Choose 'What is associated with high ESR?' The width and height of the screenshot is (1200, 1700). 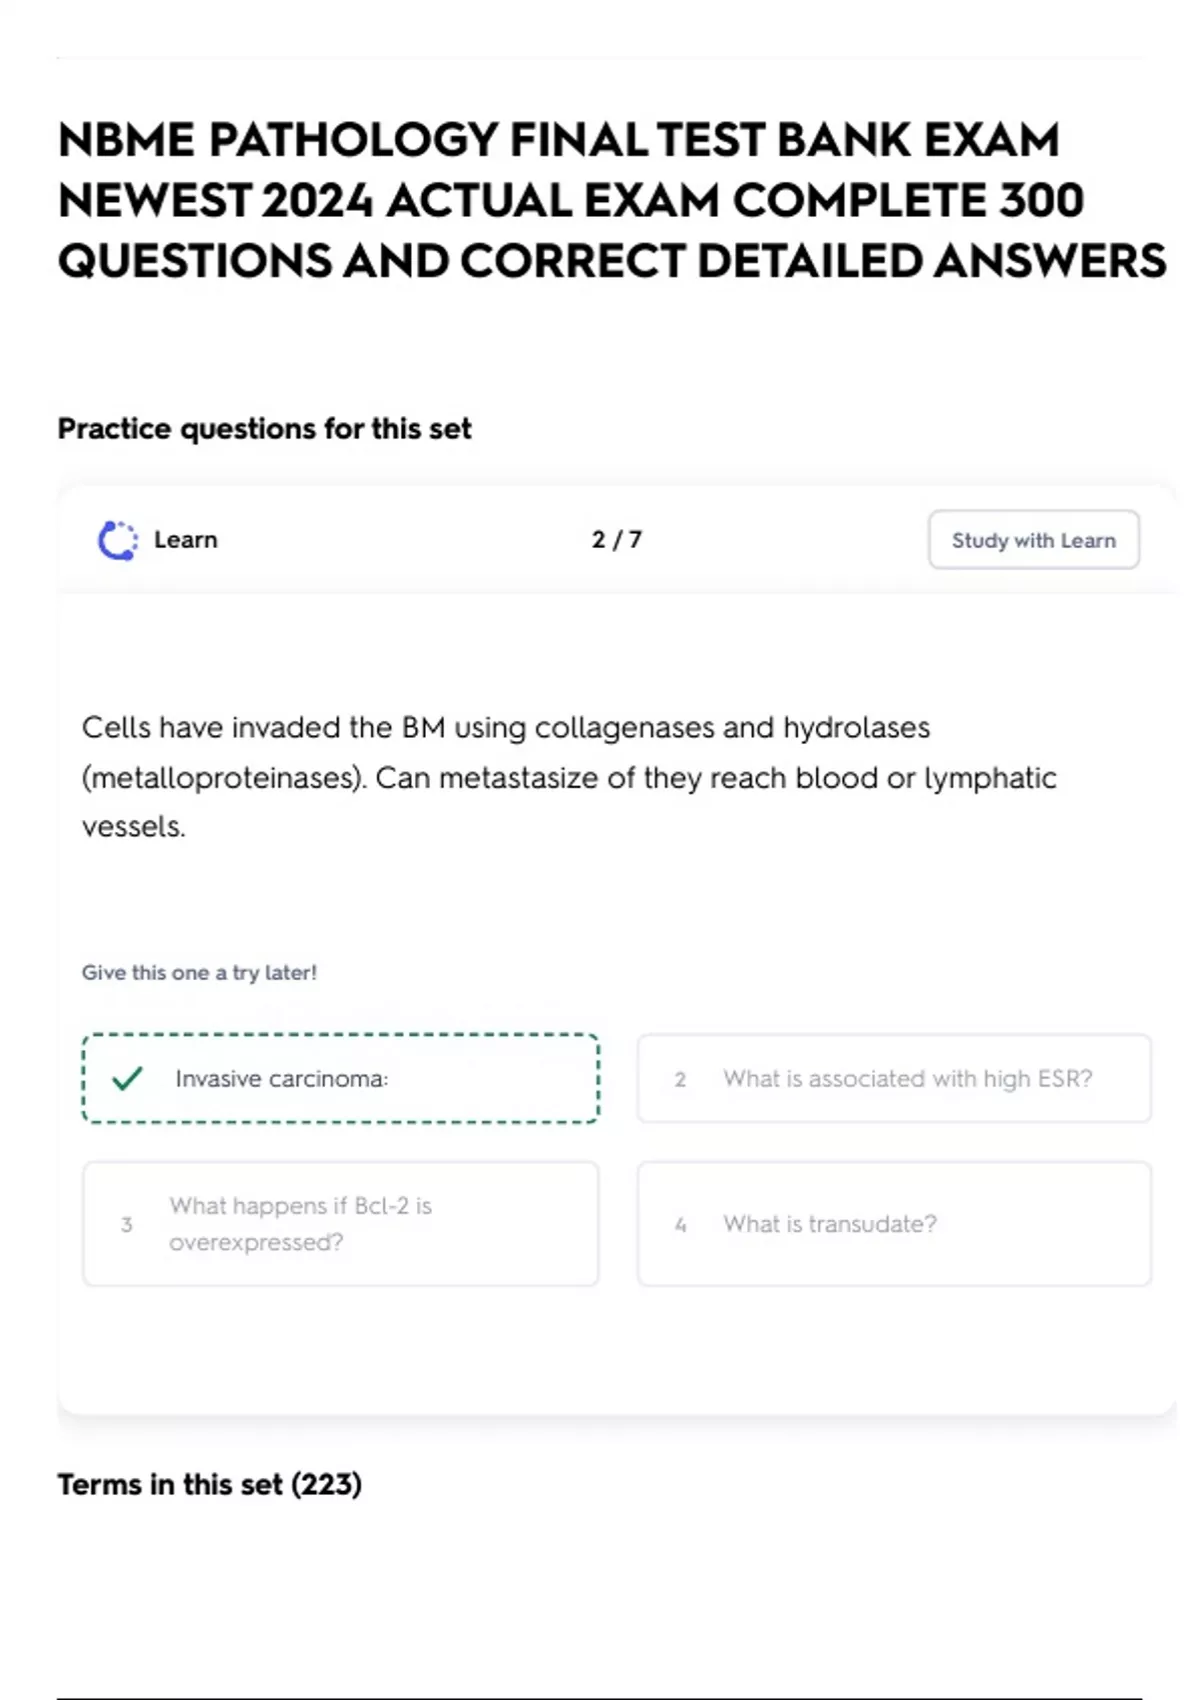[907, 1079]
